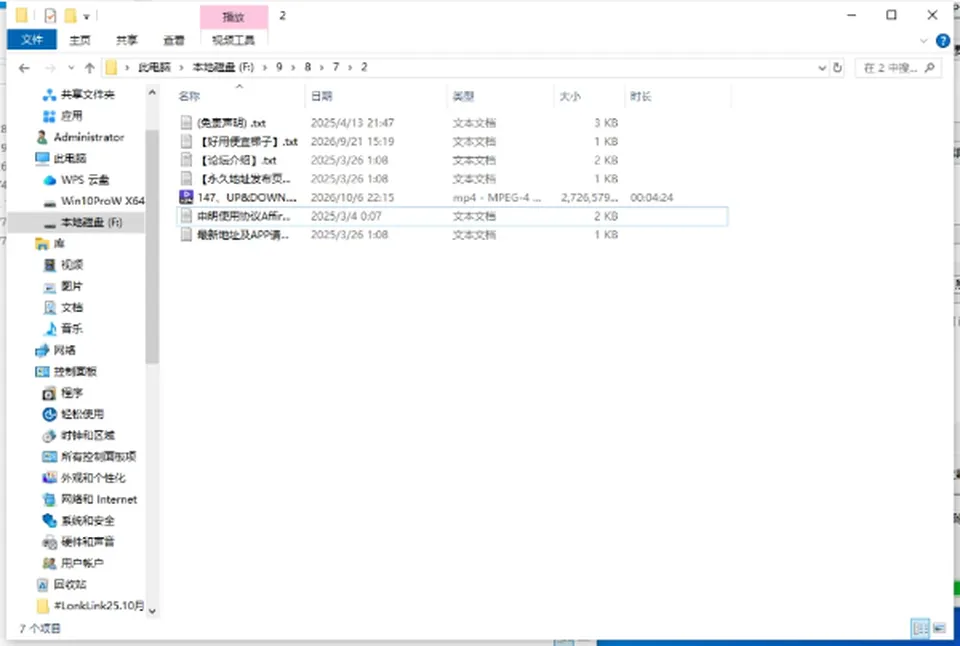The height and width of the screenshot is (646, 960).
Task: Switch to details view using status bar toggle
Action: [920, 628]
